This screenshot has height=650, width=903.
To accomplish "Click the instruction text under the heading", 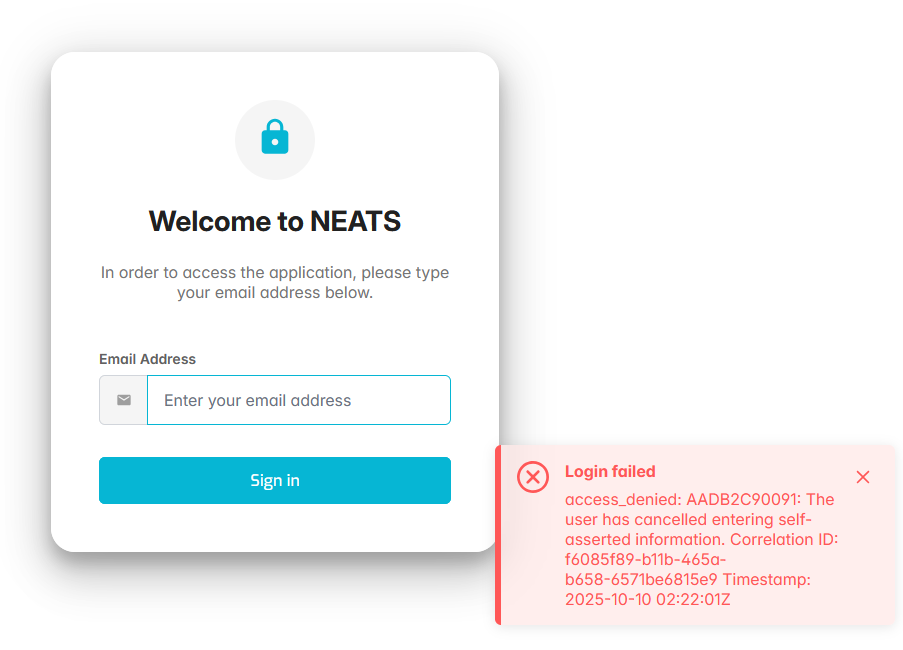I will 275,283.
